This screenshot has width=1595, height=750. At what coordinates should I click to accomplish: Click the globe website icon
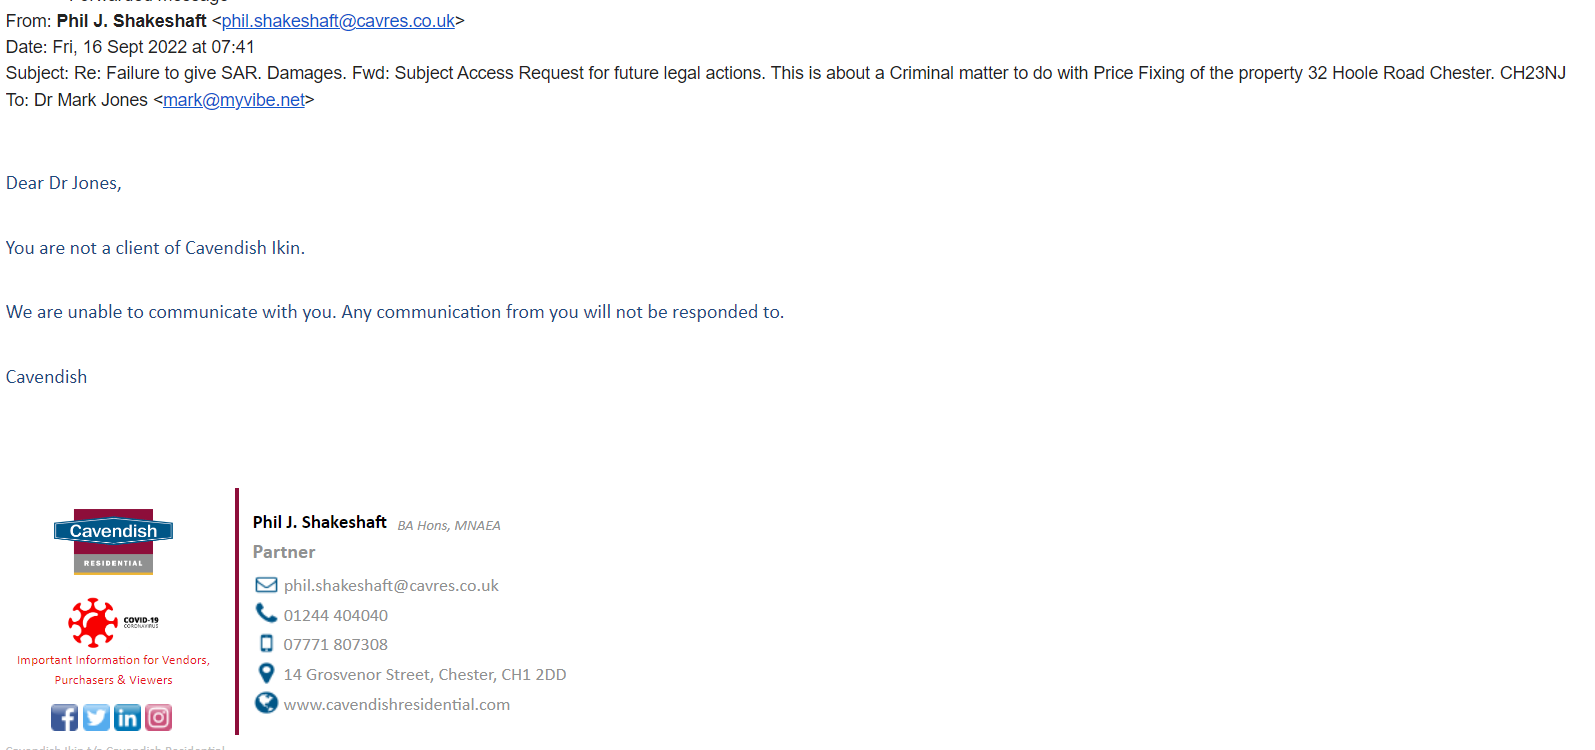click(266, 703)
